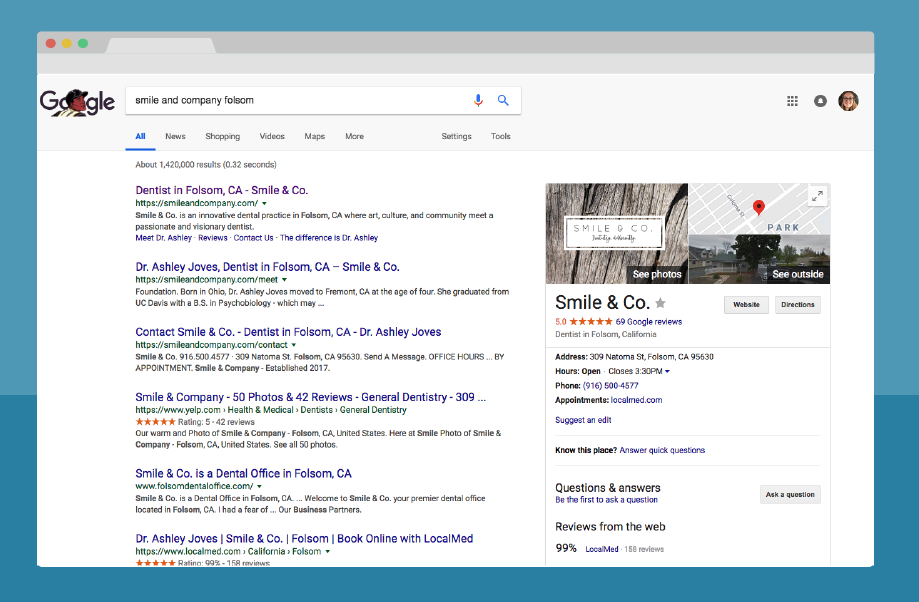Viewport: 919px width, 602px height.
Task: Switch to the Shopping tab
Action: [223, 136]
